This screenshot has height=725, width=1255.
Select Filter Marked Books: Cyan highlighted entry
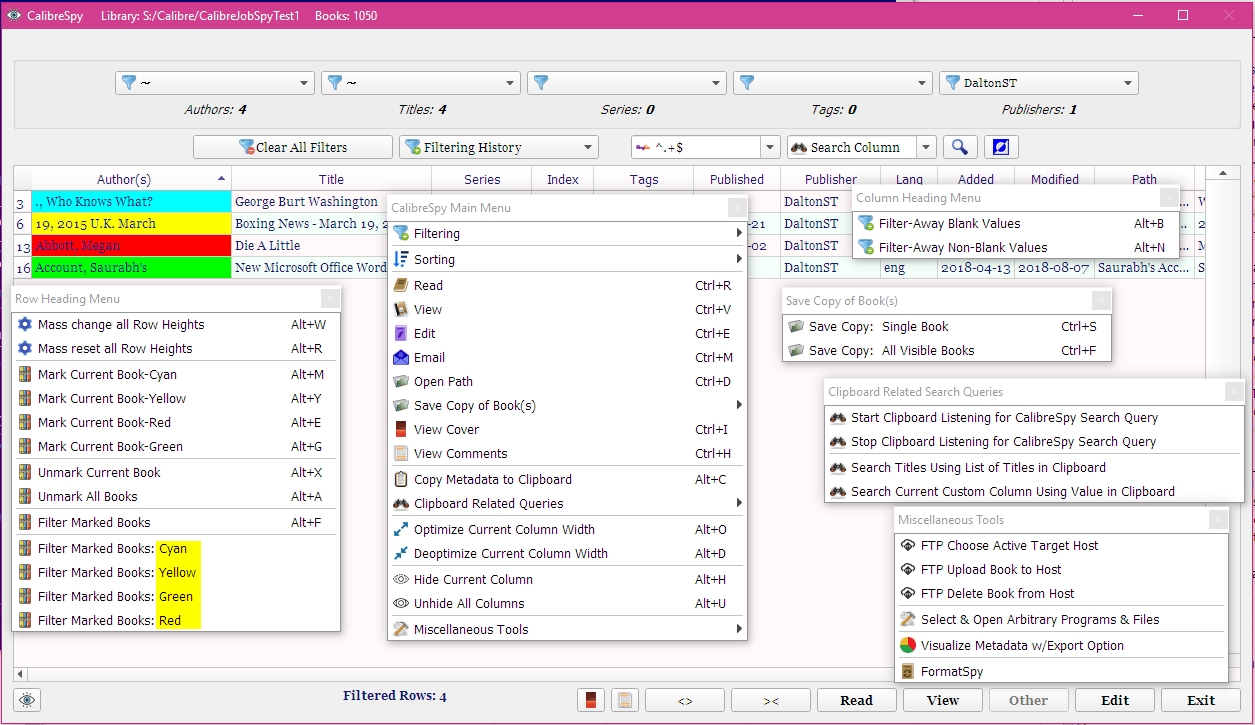point(112,548)
